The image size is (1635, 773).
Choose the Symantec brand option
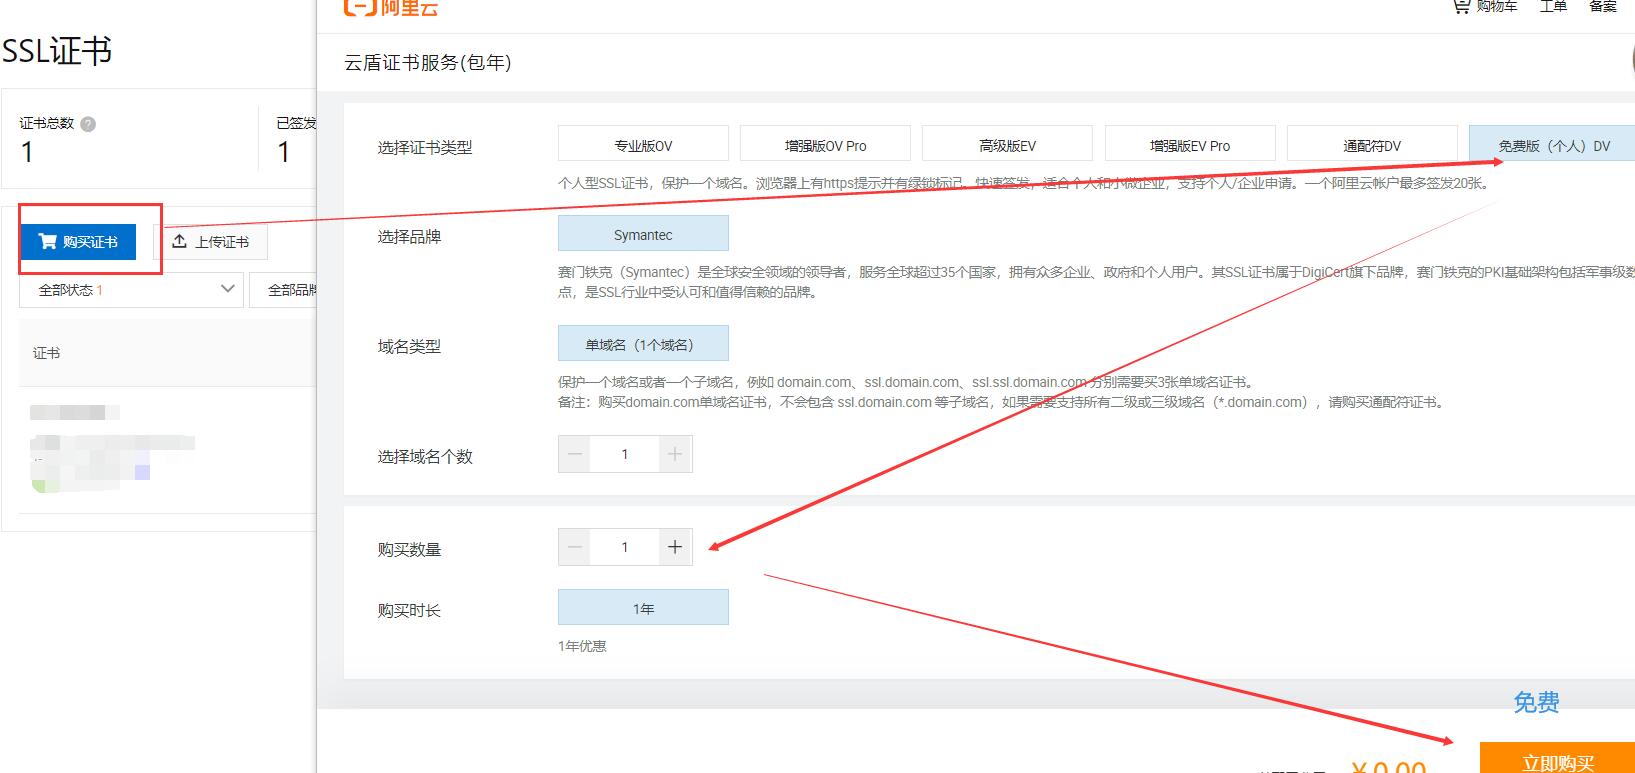click(x=643, y=234)
